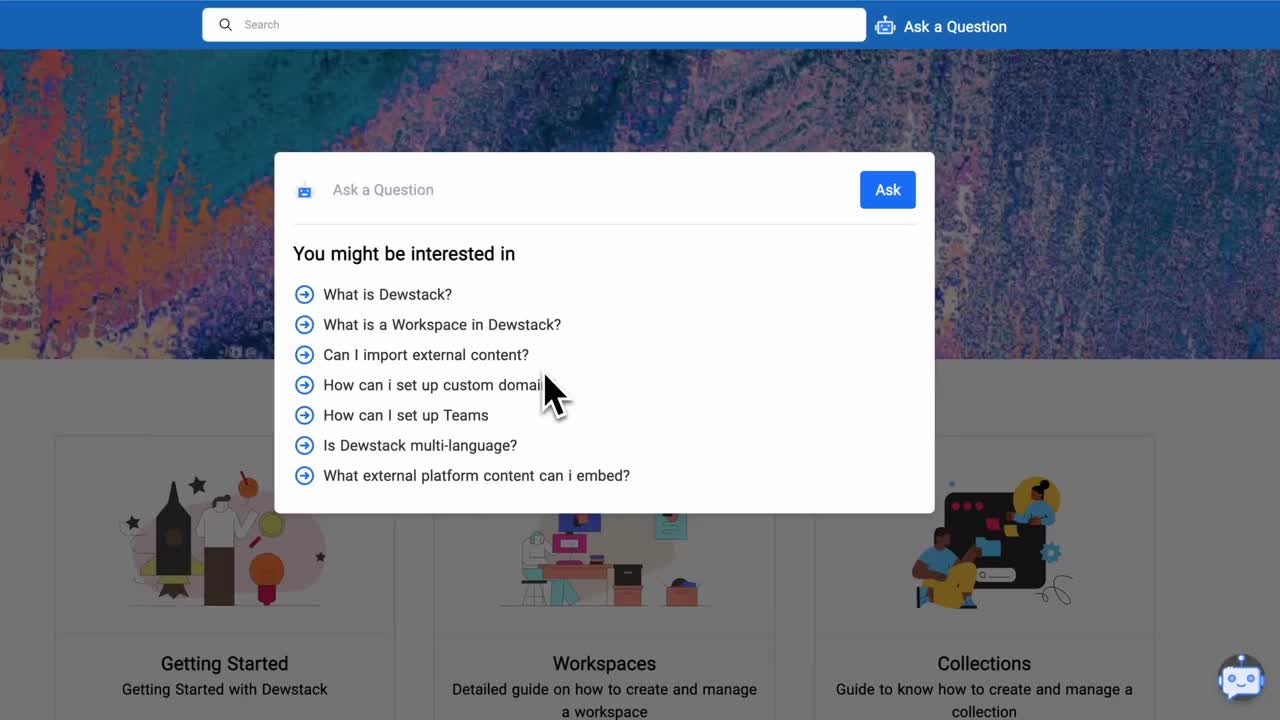Click the arrow for 'What is a Workspace in Dewstack?'
The image size is (1280, 720).
pyautogui.click(x=304, y=324)
